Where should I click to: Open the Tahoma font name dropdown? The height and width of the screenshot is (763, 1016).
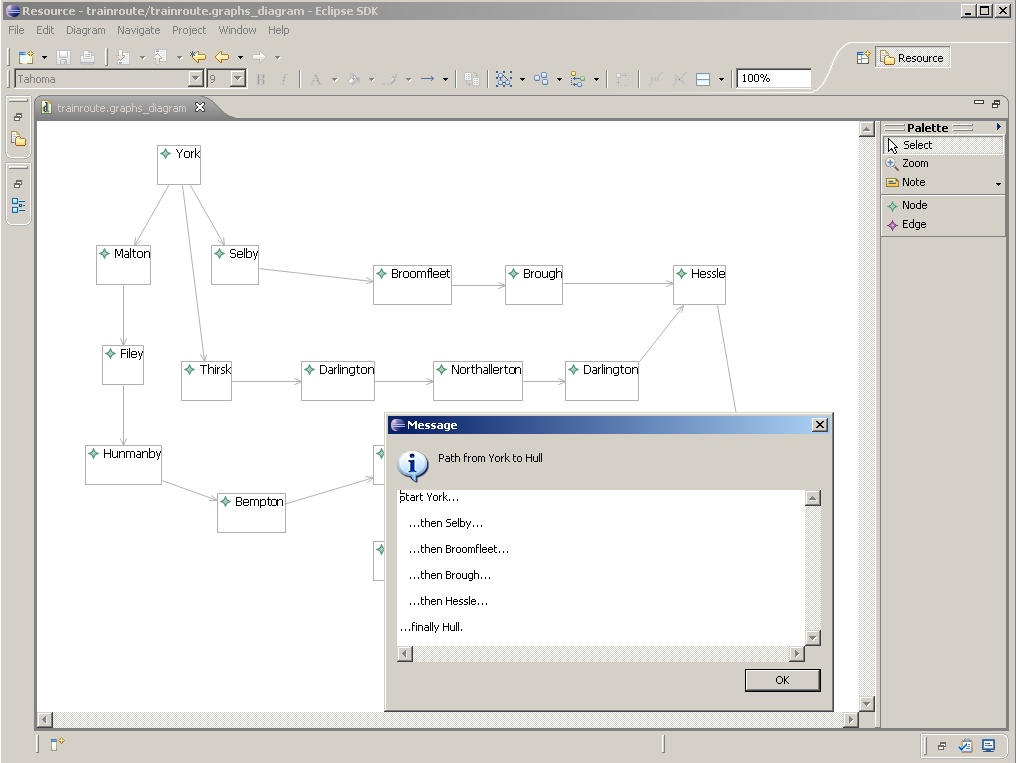tap(196, 79)
